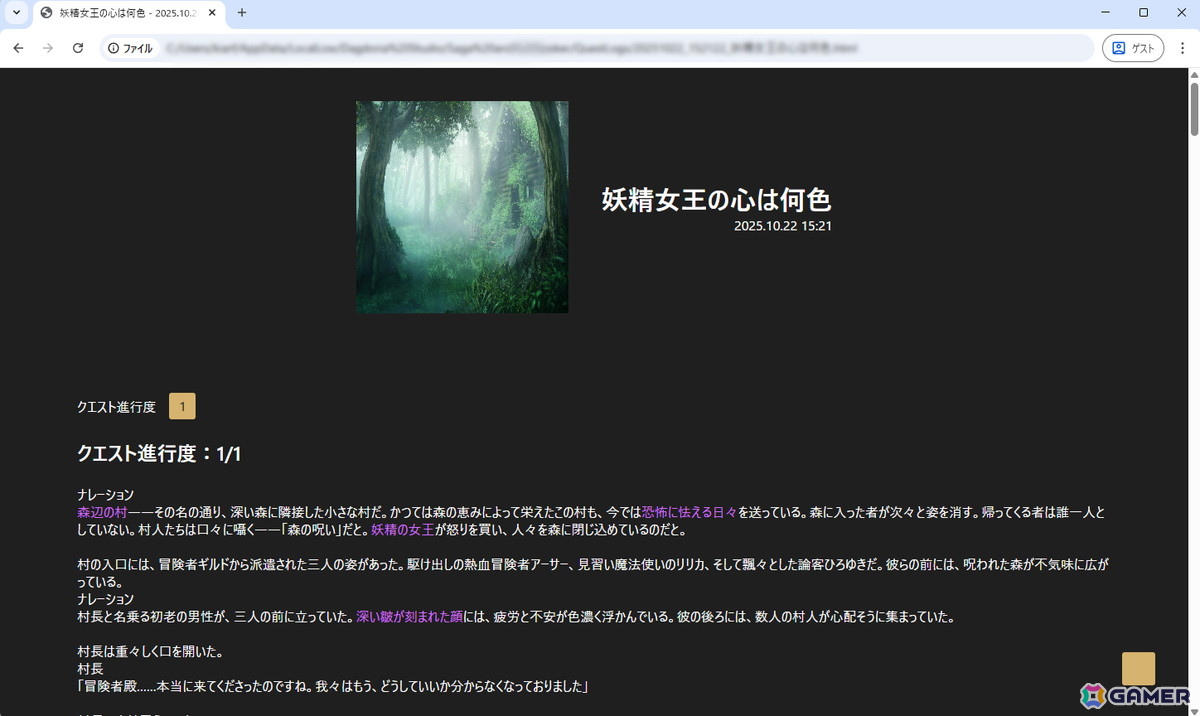Image resolution: width=1200 pixels, height=716 pixels.
Task: Open the Guest profile icon
Action: click(1132, 47)
